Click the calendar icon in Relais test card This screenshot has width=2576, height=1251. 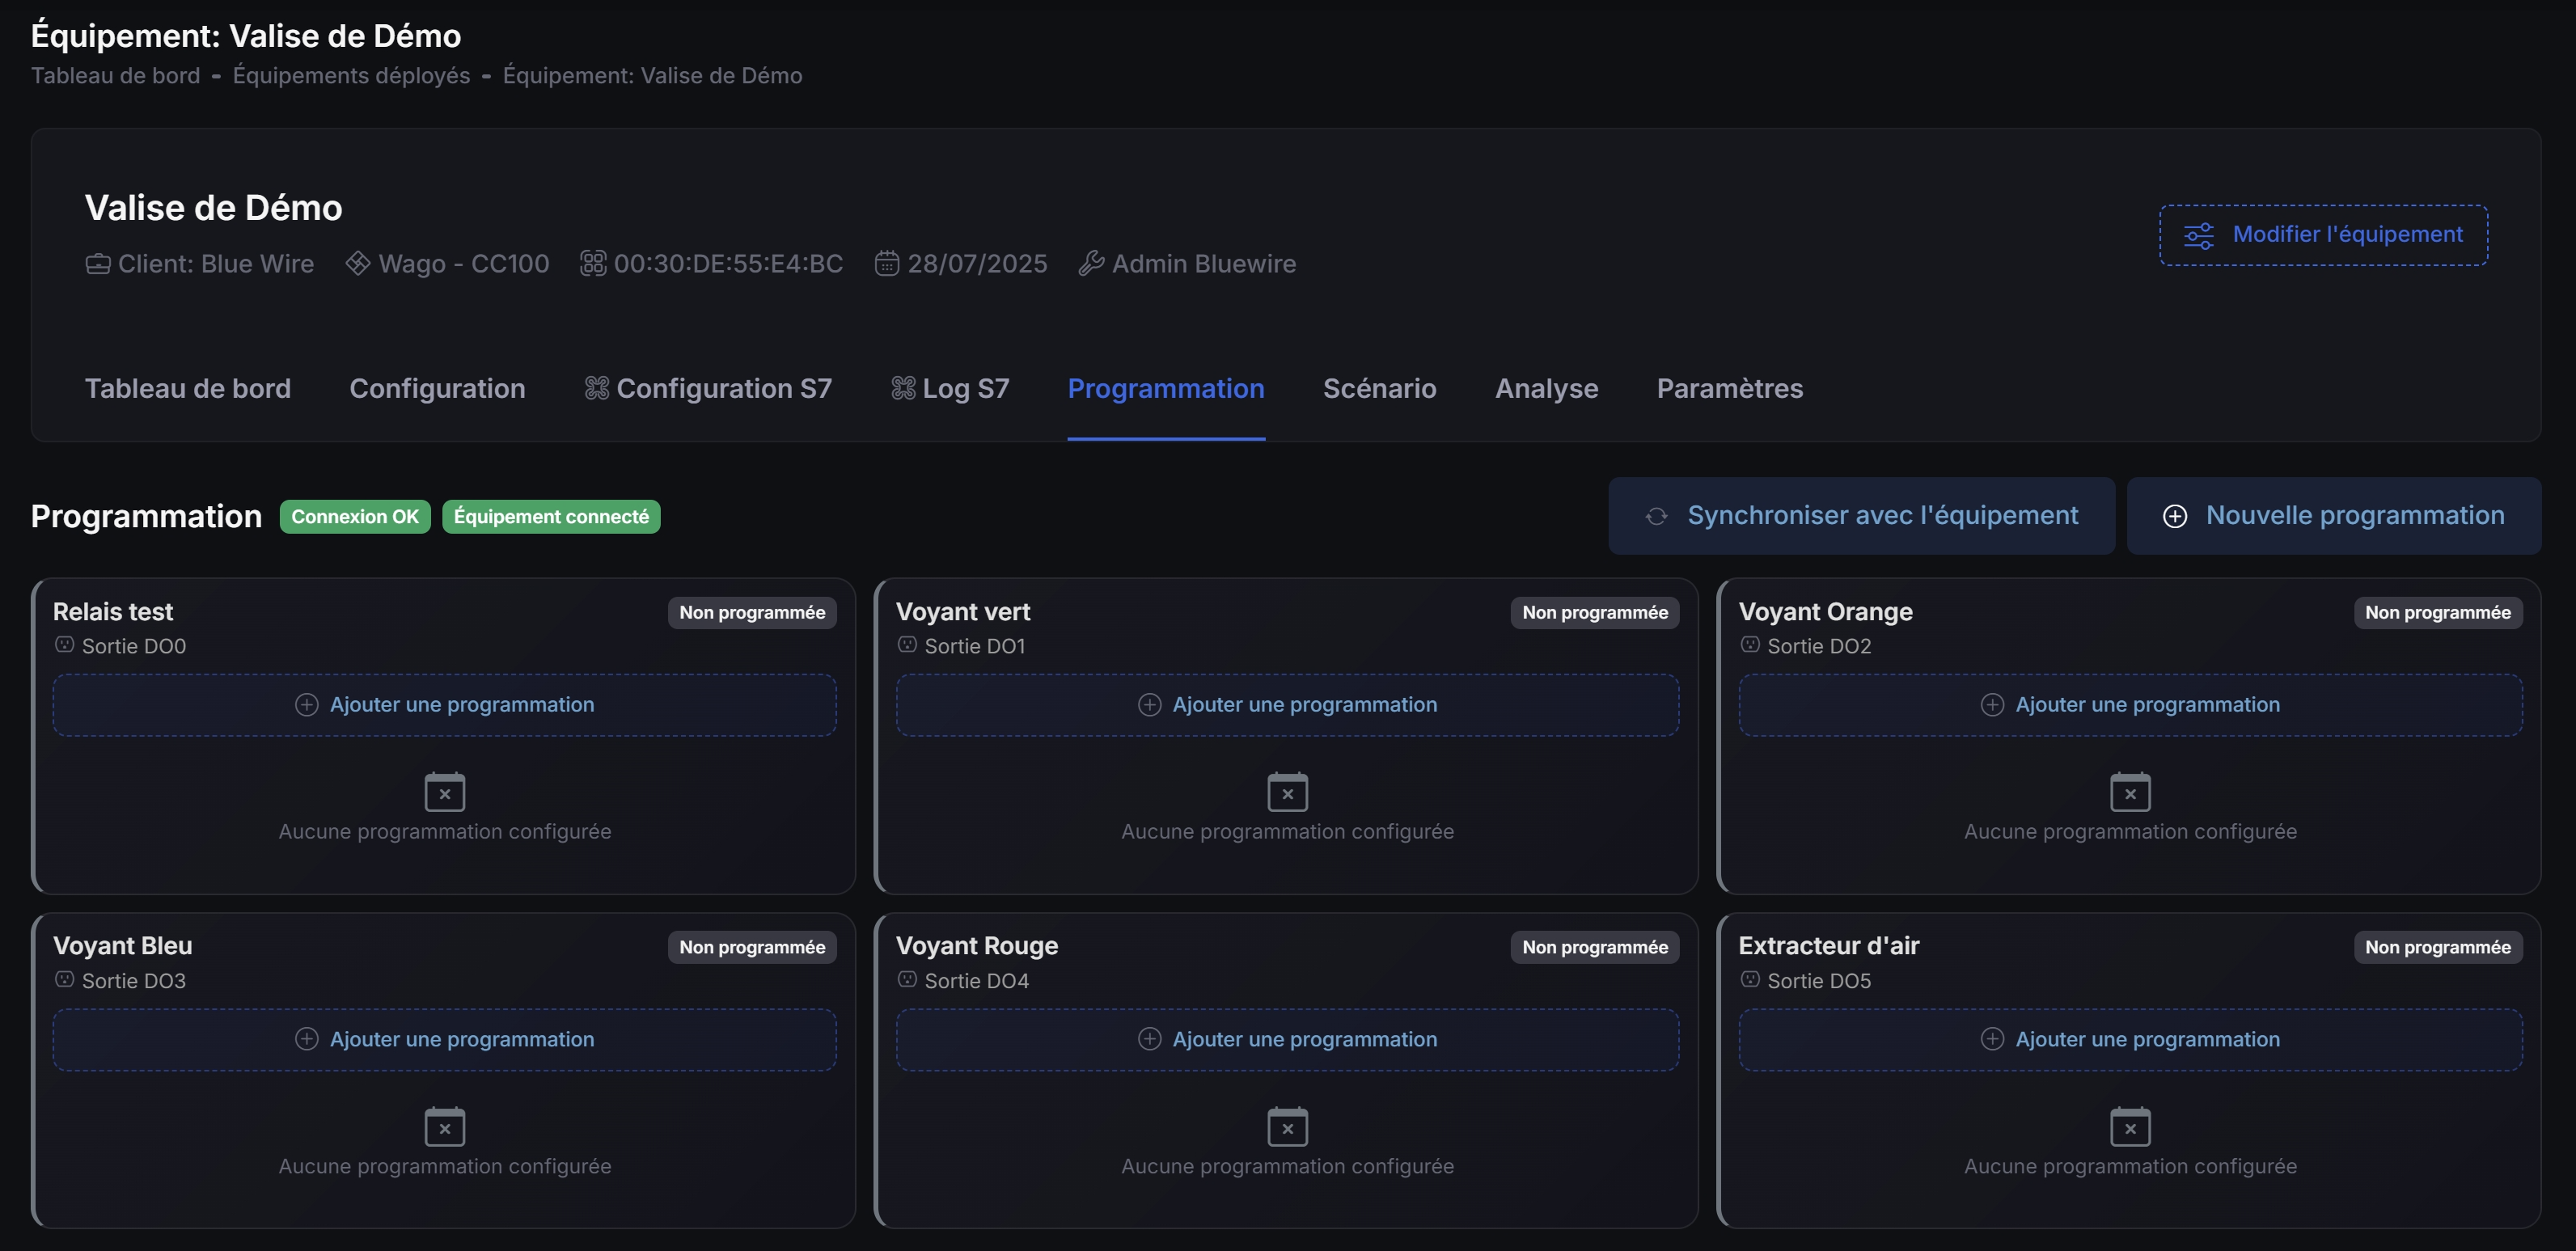pyautogui.click(x=444, y=791)
